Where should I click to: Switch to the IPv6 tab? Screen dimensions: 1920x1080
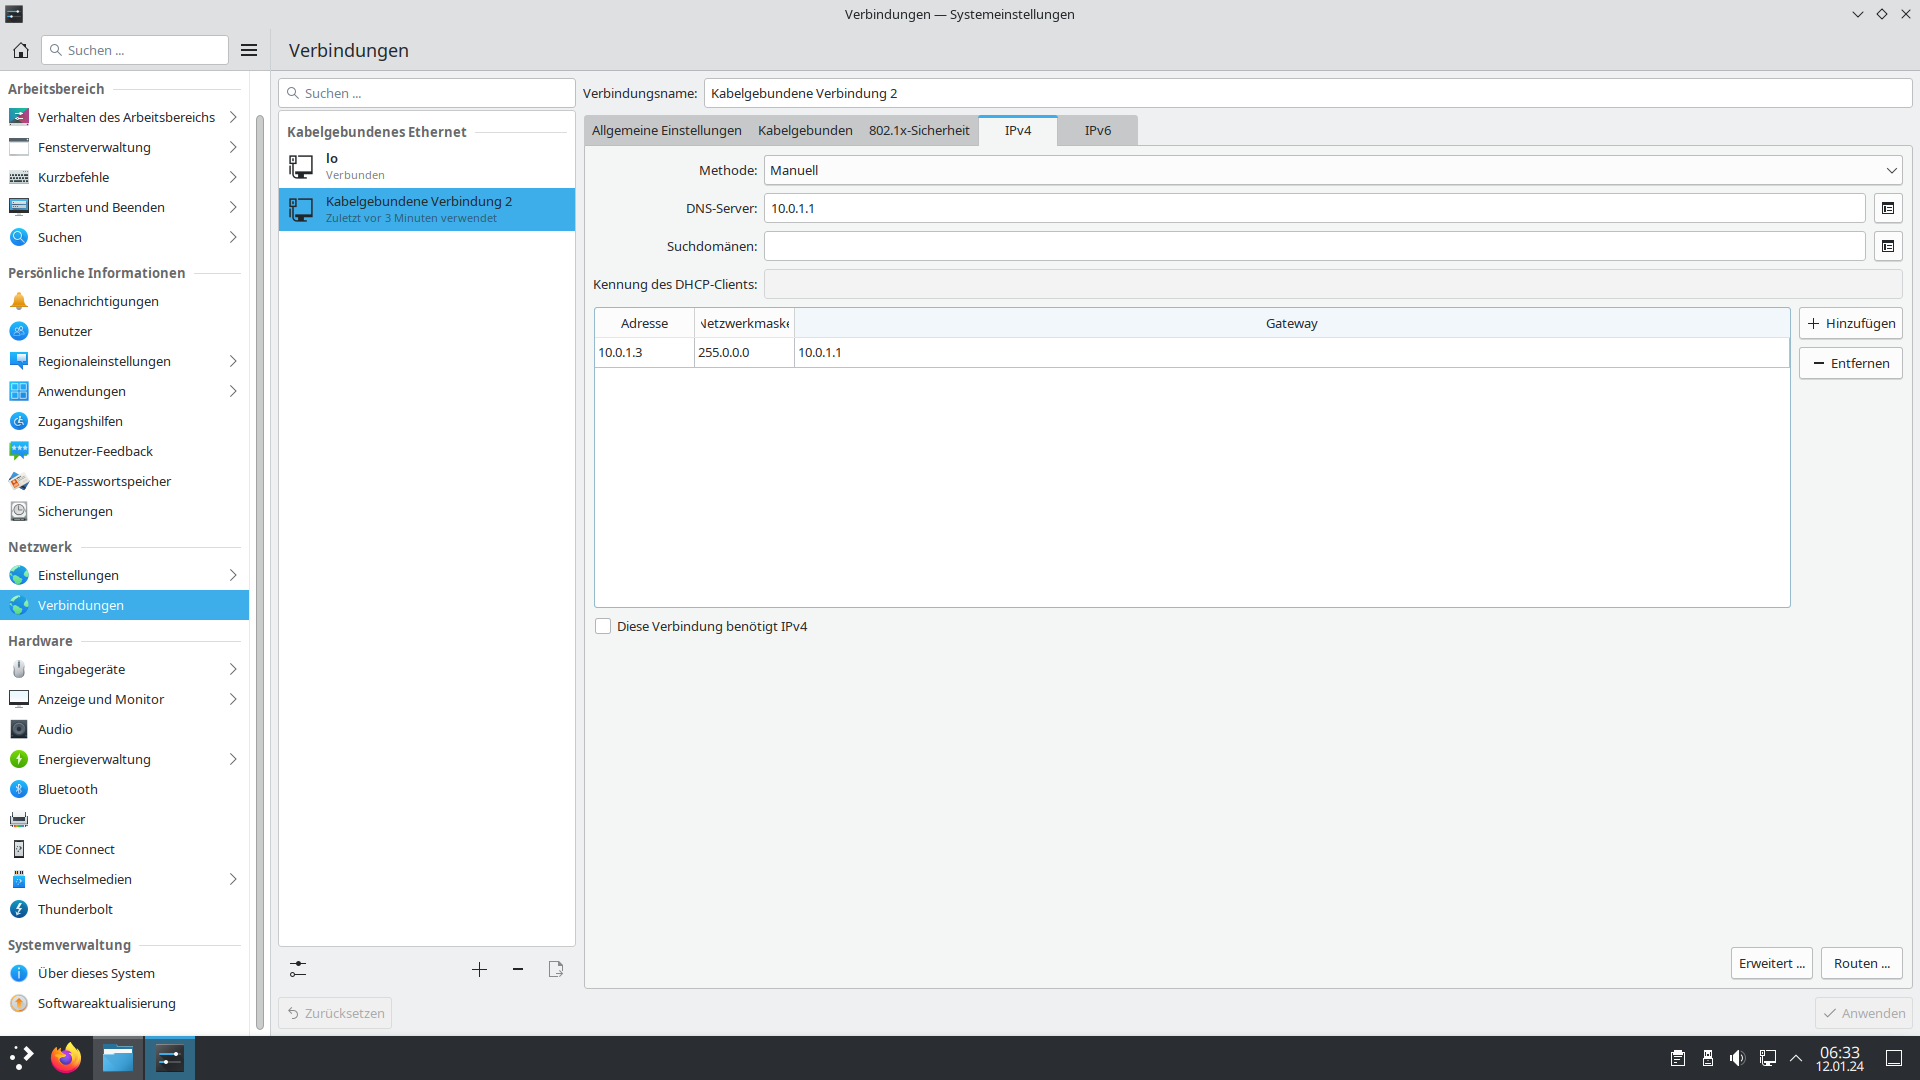(x=1097, y=130)
